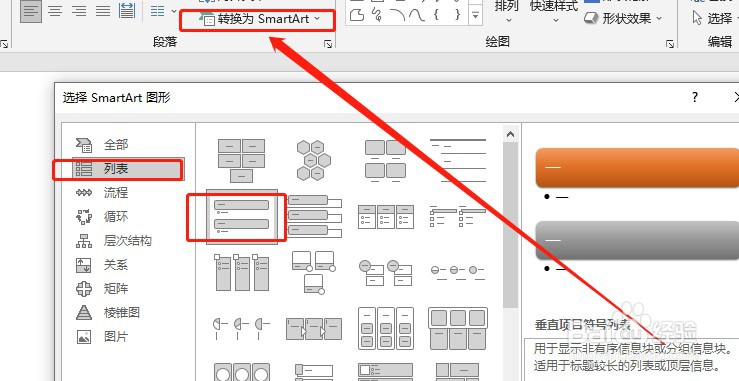Image resolution: width=739 pixels, height=381 pixels.
Task: Open the 形状效果 shape effects dropdown
Action: coord(623,19)
